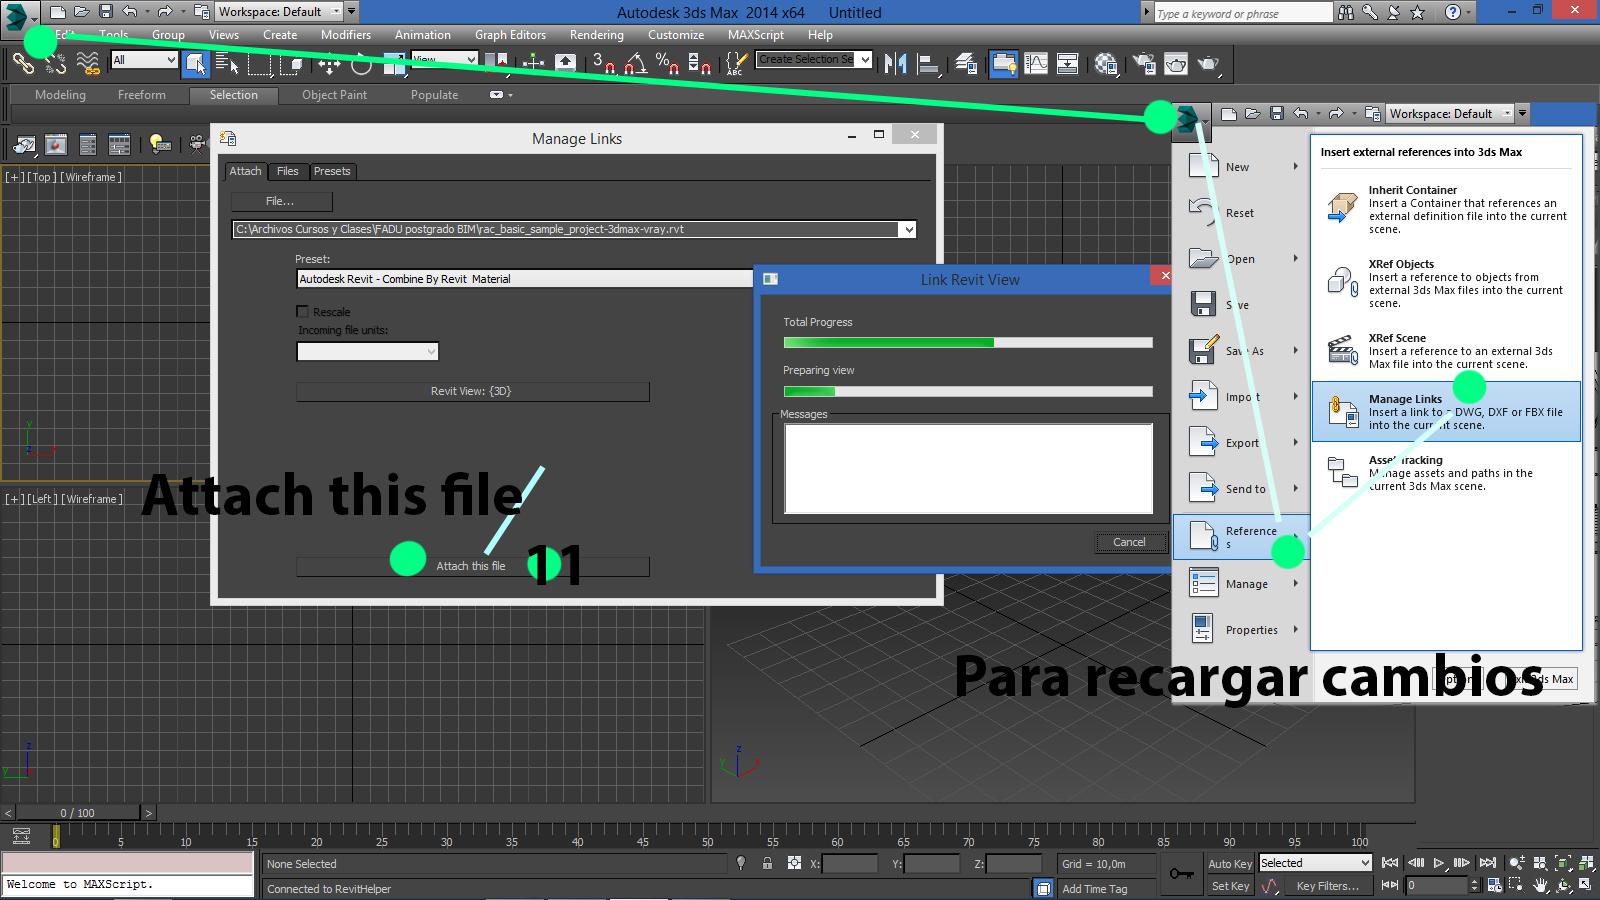Open the Customize menu
Viewport: 1600px width, 900px height.
point(676,35)
